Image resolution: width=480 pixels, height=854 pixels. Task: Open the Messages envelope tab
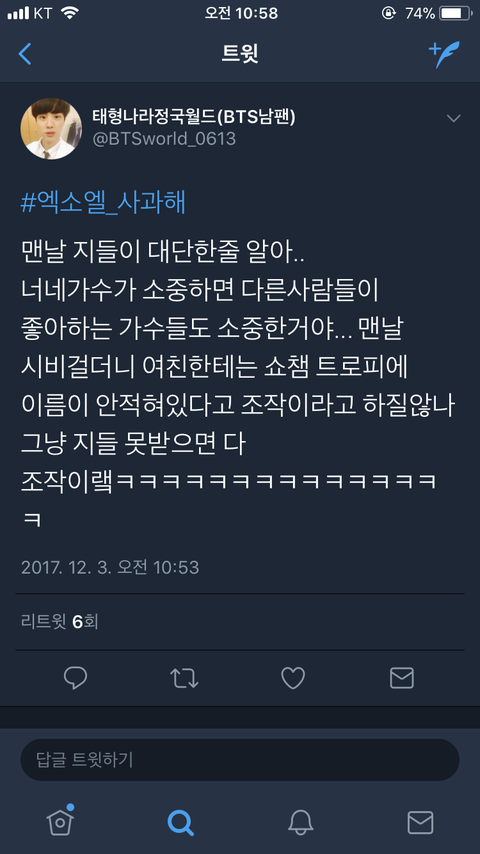[421, 822]
